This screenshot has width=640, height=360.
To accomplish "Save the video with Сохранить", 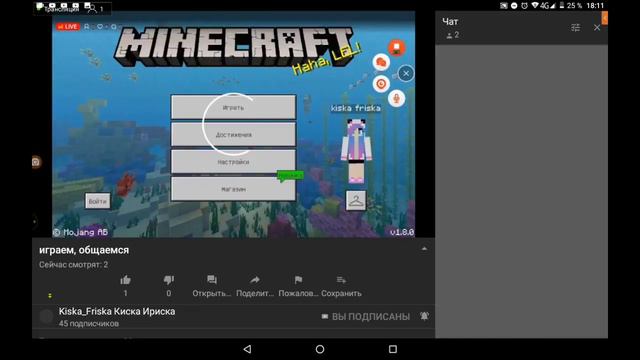I will pos(341,280).
